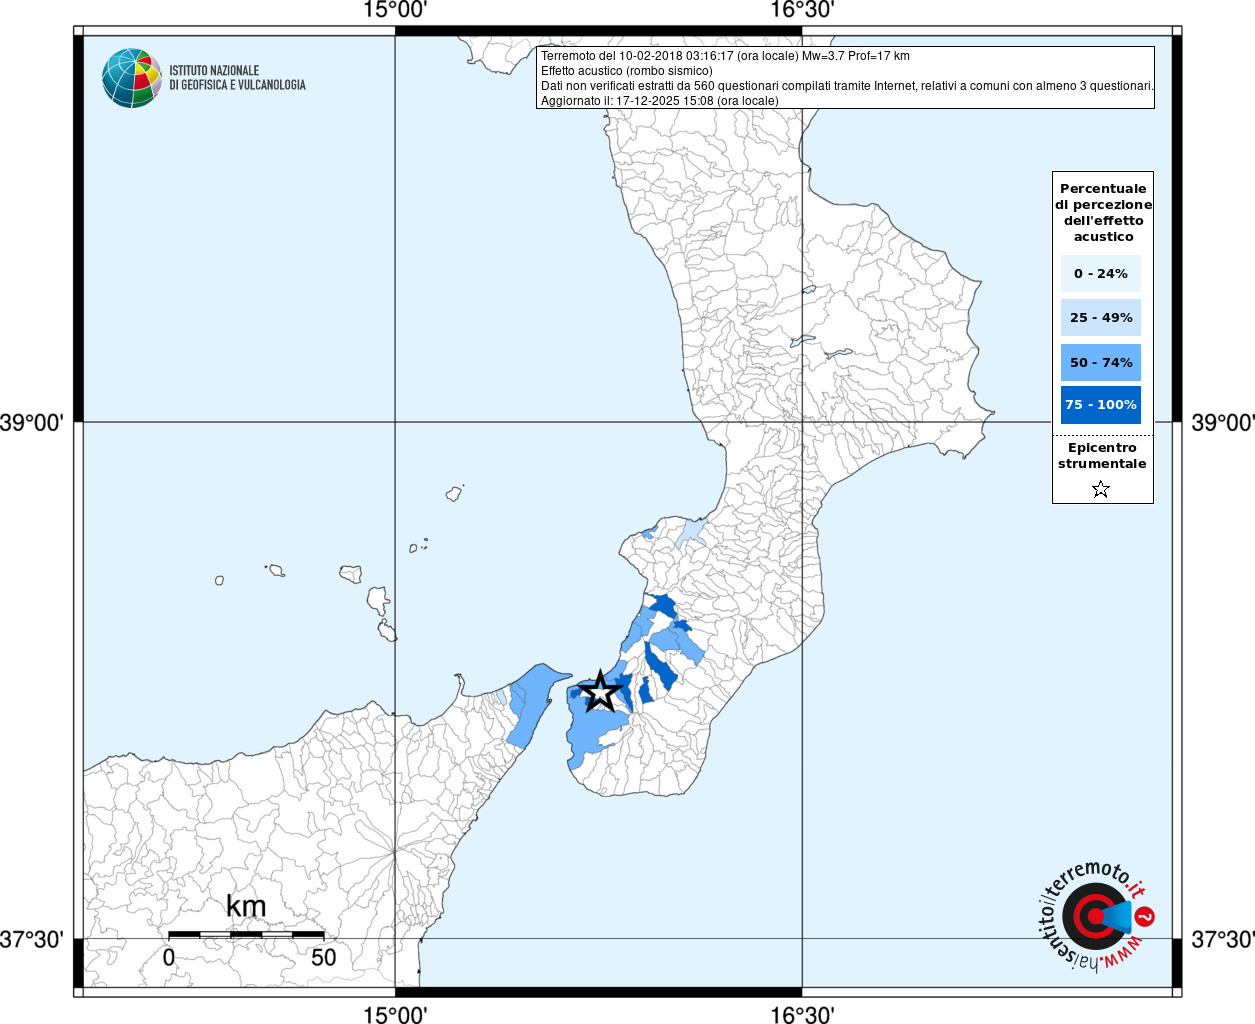The height and width of the screenshot is (1024, 1255).
Task: Click the INGV globe logo
Action: coord(132,78)
